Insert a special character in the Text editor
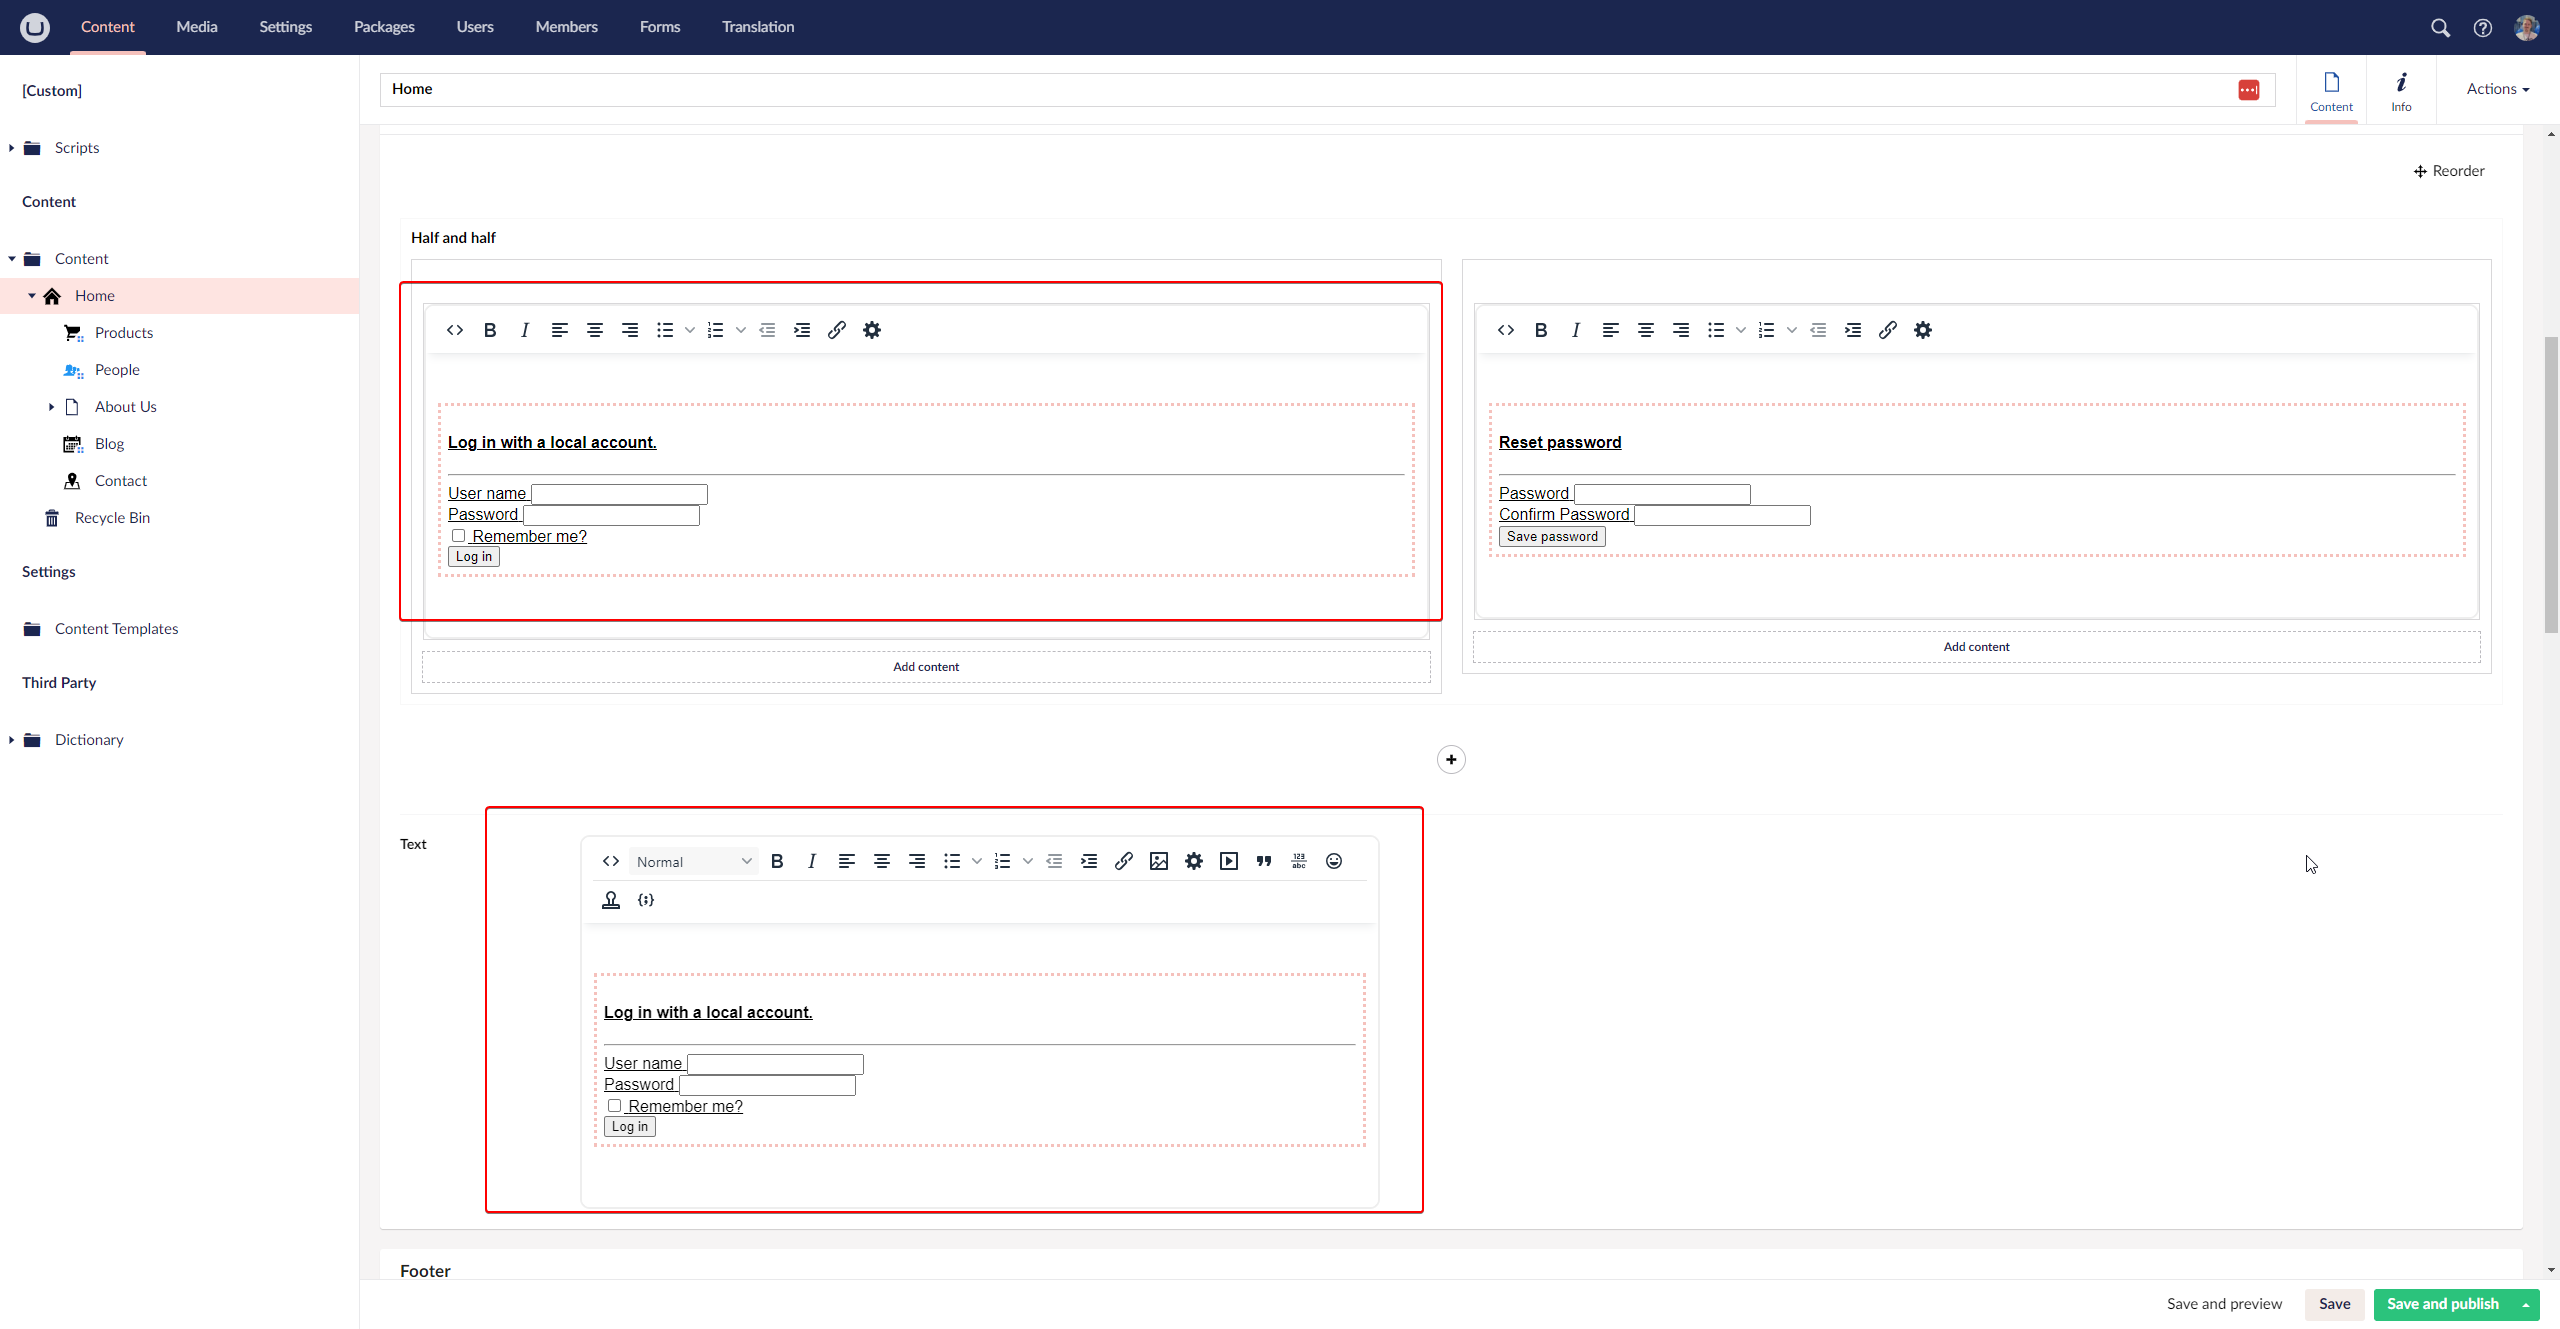This screenshot has height=1329, width=2560. (1298, 861)
